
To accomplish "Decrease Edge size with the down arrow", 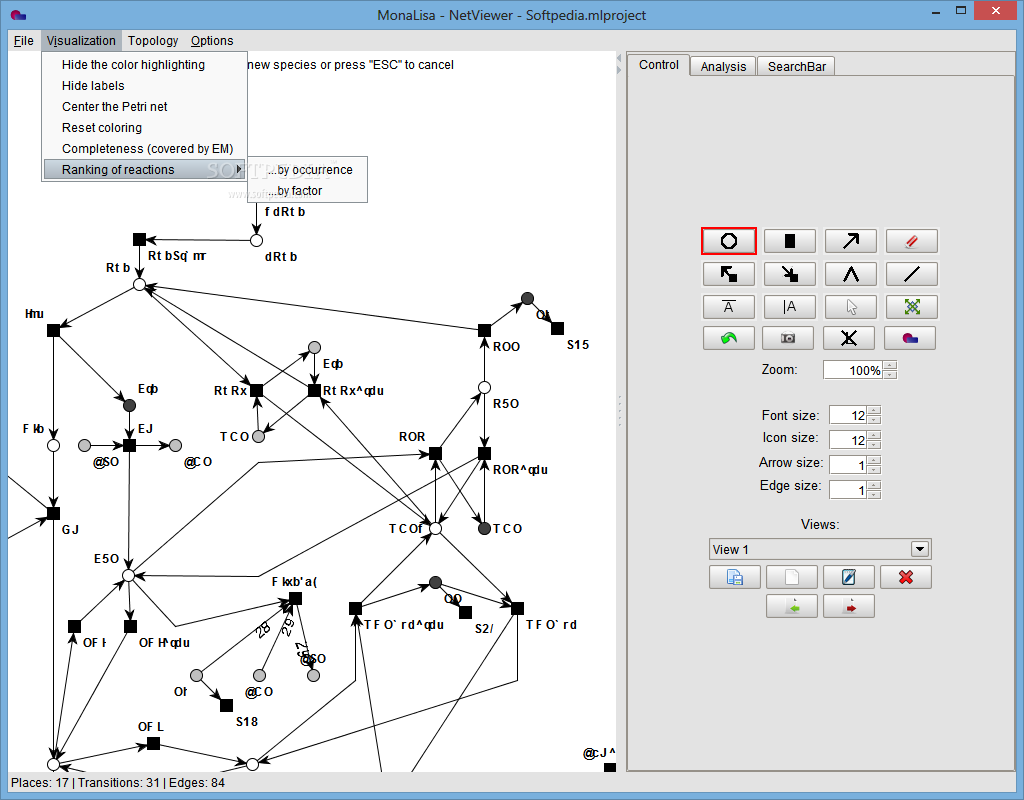I will 874,494.
